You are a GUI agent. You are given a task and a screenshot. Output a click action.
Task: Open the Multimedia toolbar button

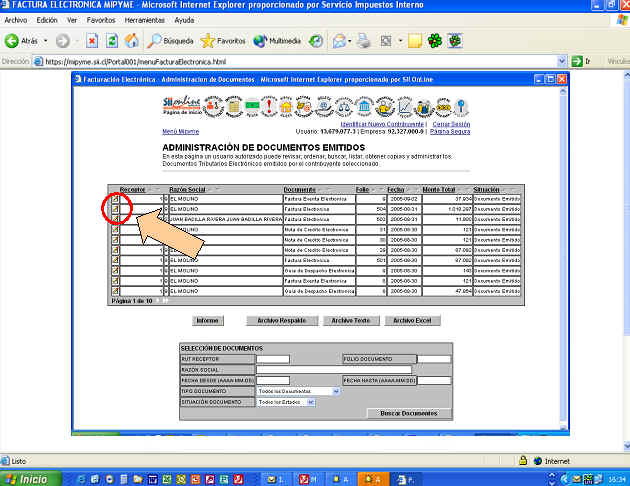coord(277,41)
